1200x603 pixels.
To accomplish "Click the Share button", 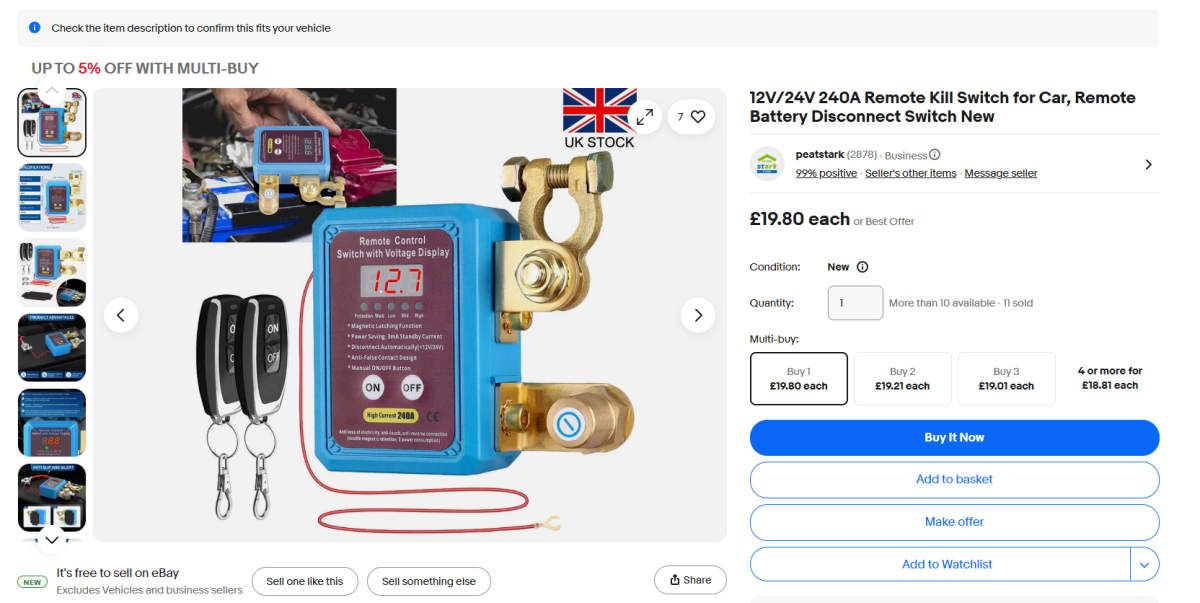I will (690, 580).
